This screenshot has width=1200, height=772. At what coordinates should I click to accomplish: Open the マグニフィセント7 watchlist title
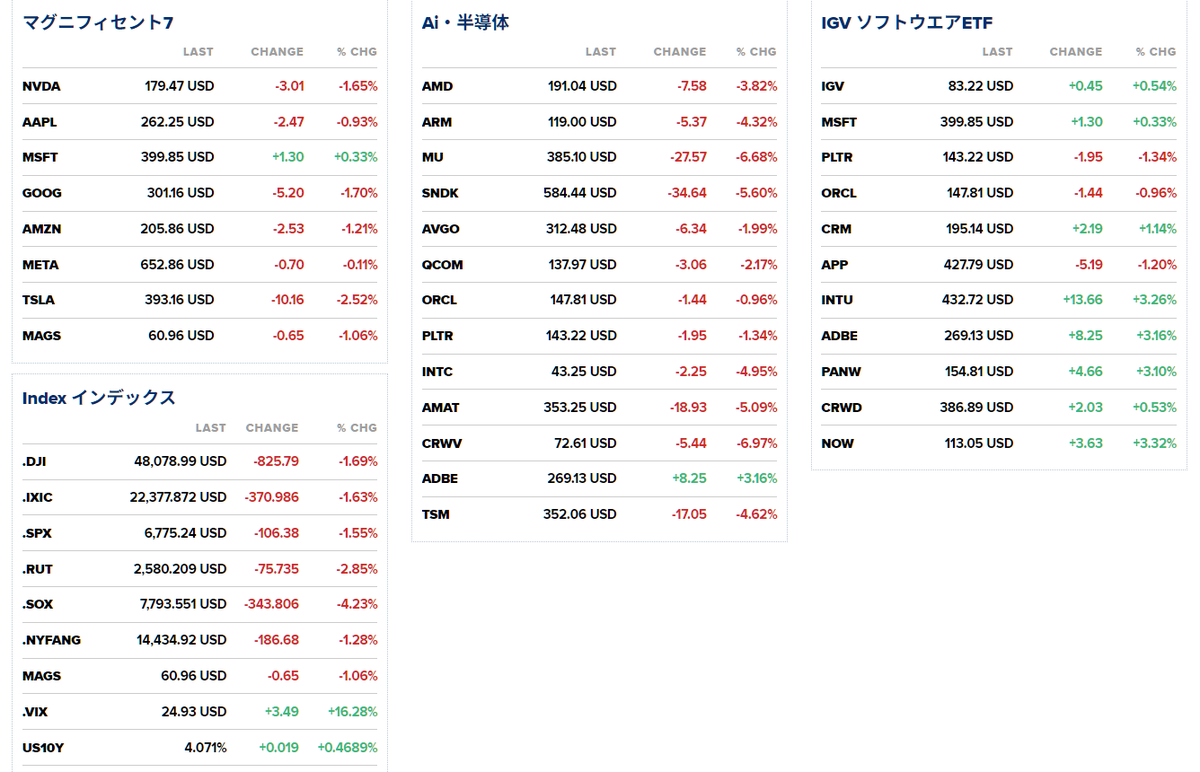point(97,23)
